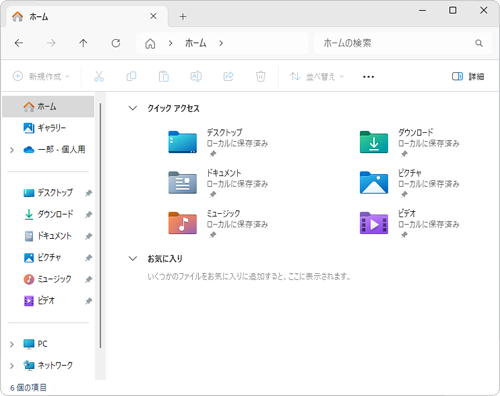Collapse the お気に入り section

[133, 259]
